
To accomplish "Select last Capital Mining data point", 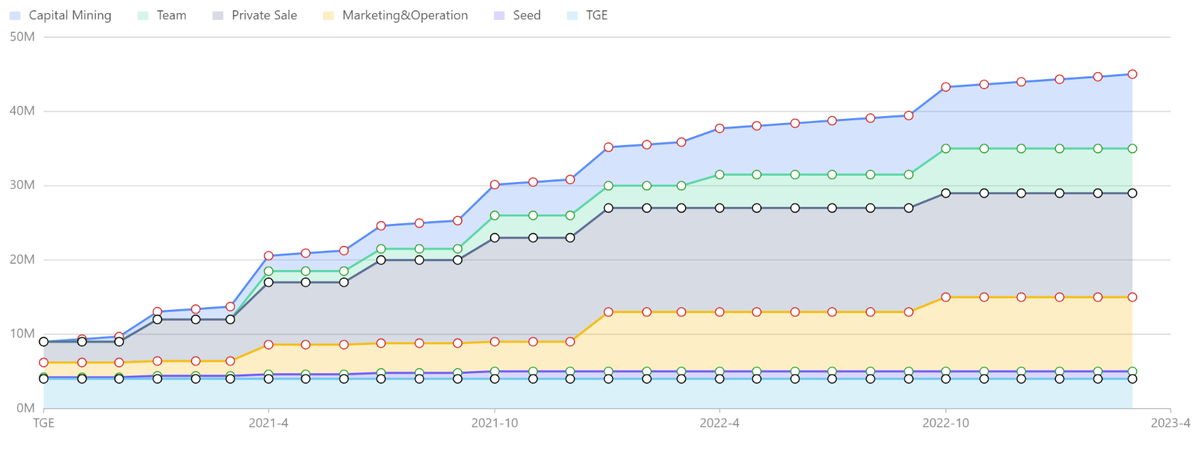I will [1132, 74].
